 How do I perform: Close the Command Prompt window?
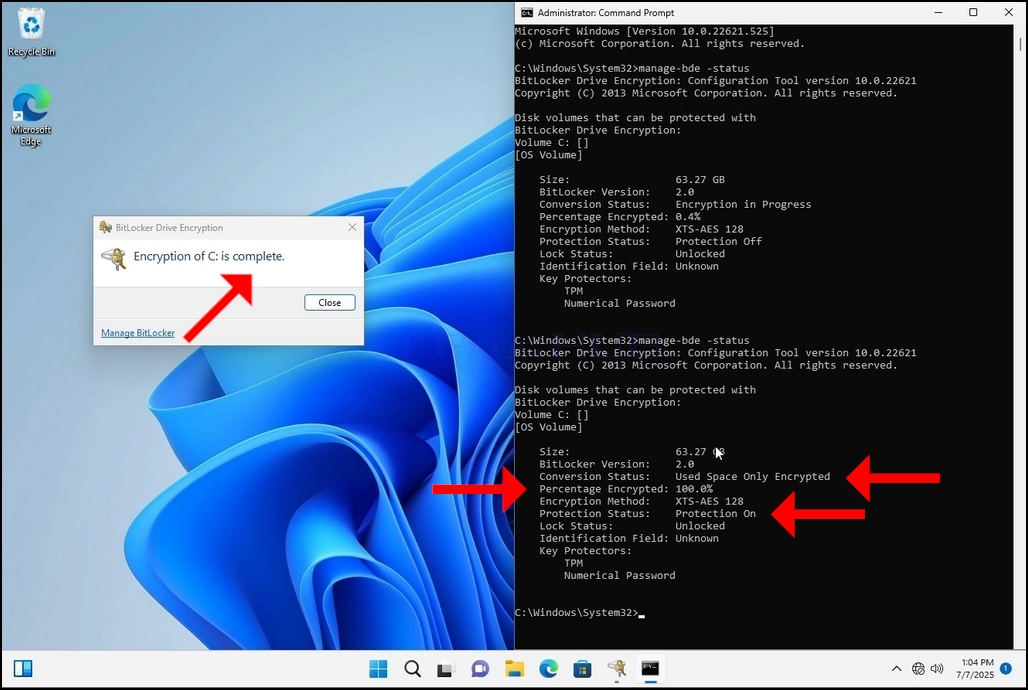pos(1009,12)
